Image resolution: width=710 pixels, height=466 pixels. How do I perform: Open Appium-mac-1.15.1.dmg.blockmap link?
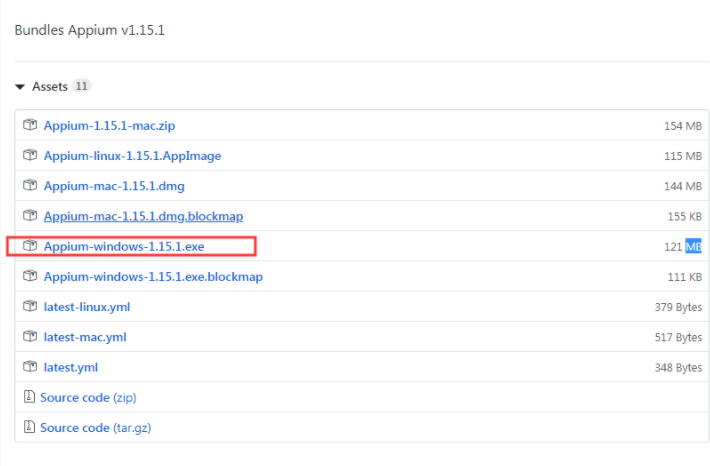pos(143,216)
